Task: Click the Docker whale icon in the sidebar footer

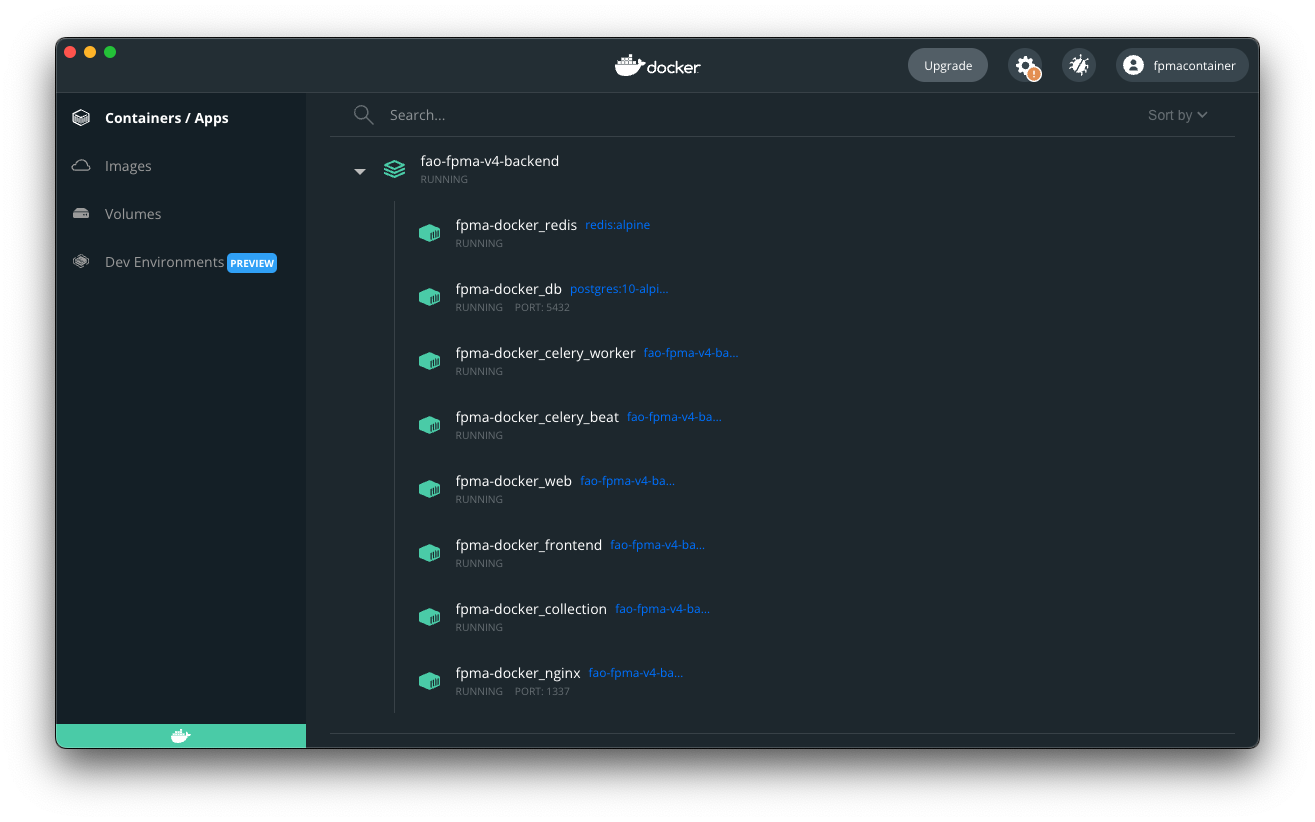Action: tap(181, 736)
